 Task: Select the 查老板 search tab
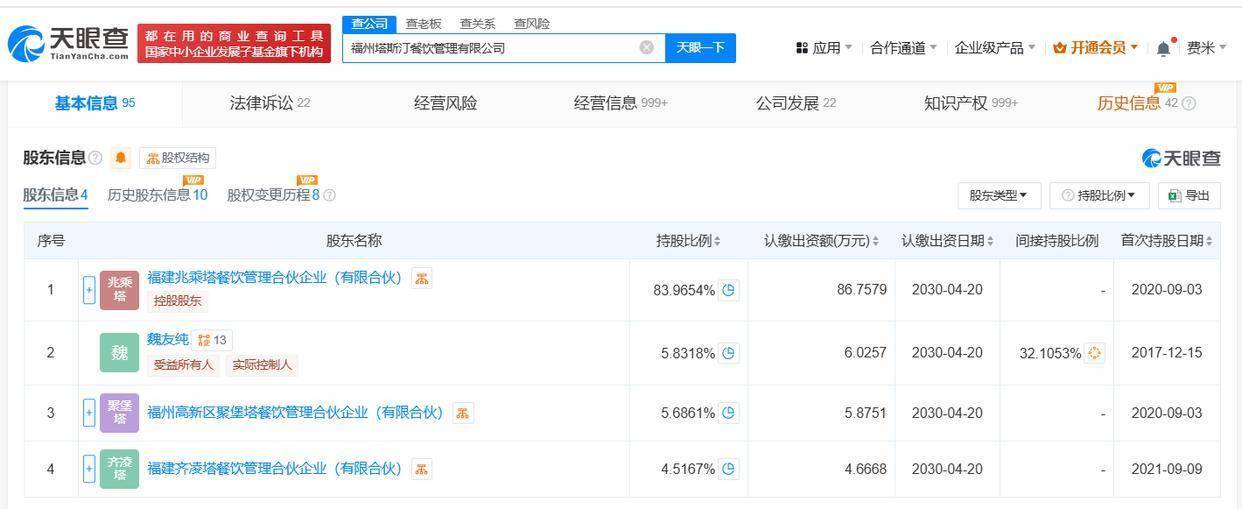(x=423, y=24)
